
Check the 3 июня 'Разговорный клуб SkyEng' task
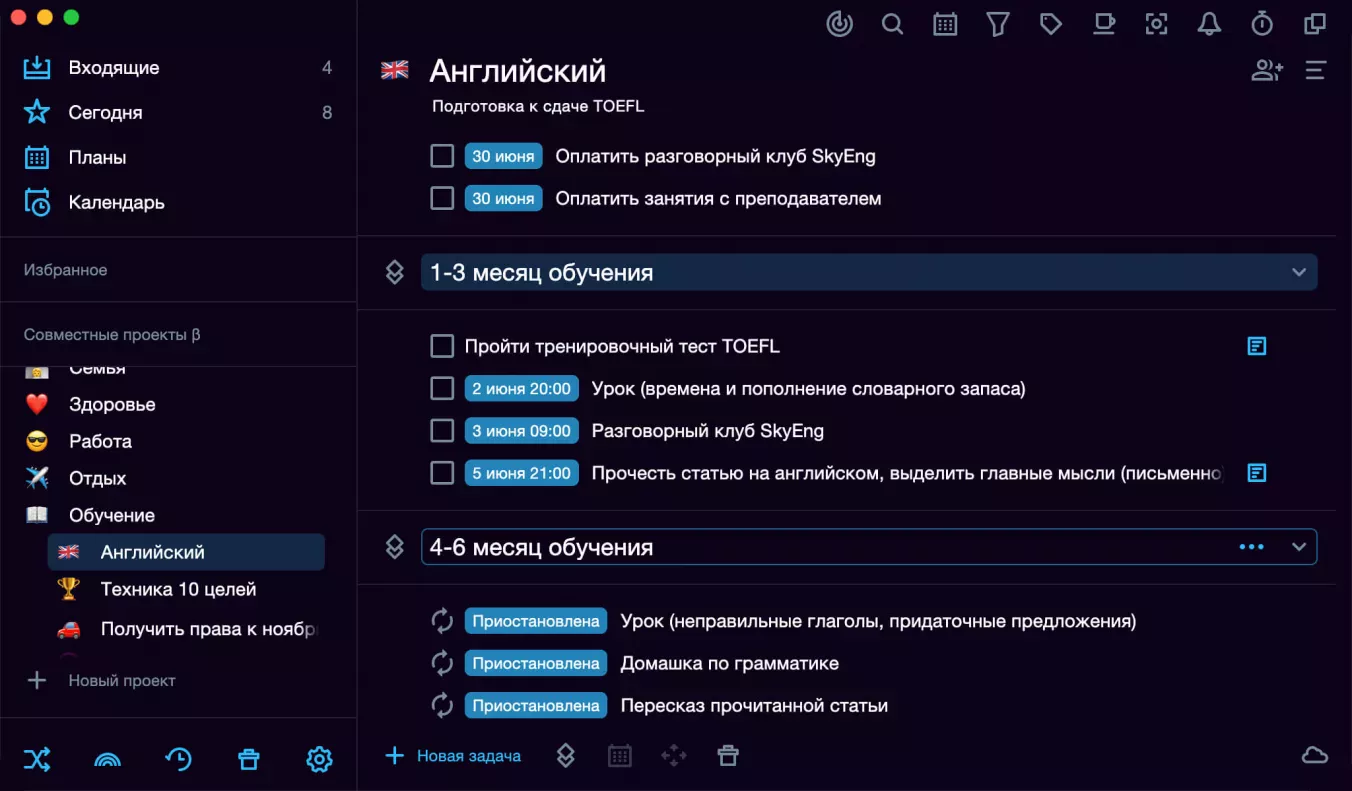pos(442,431)
